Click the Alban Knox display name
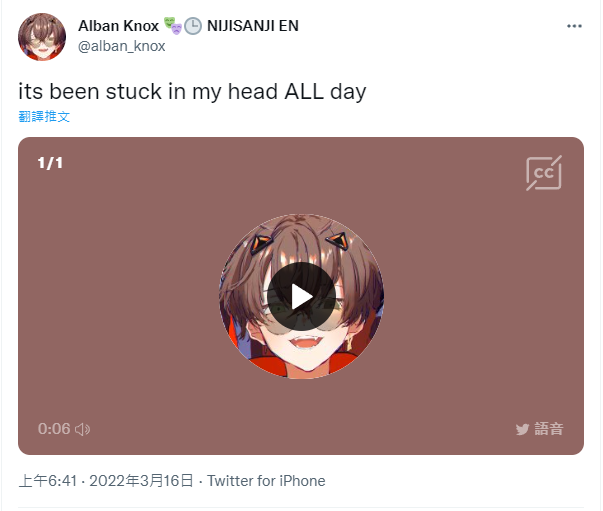603x511 pixels. point(118,26)
